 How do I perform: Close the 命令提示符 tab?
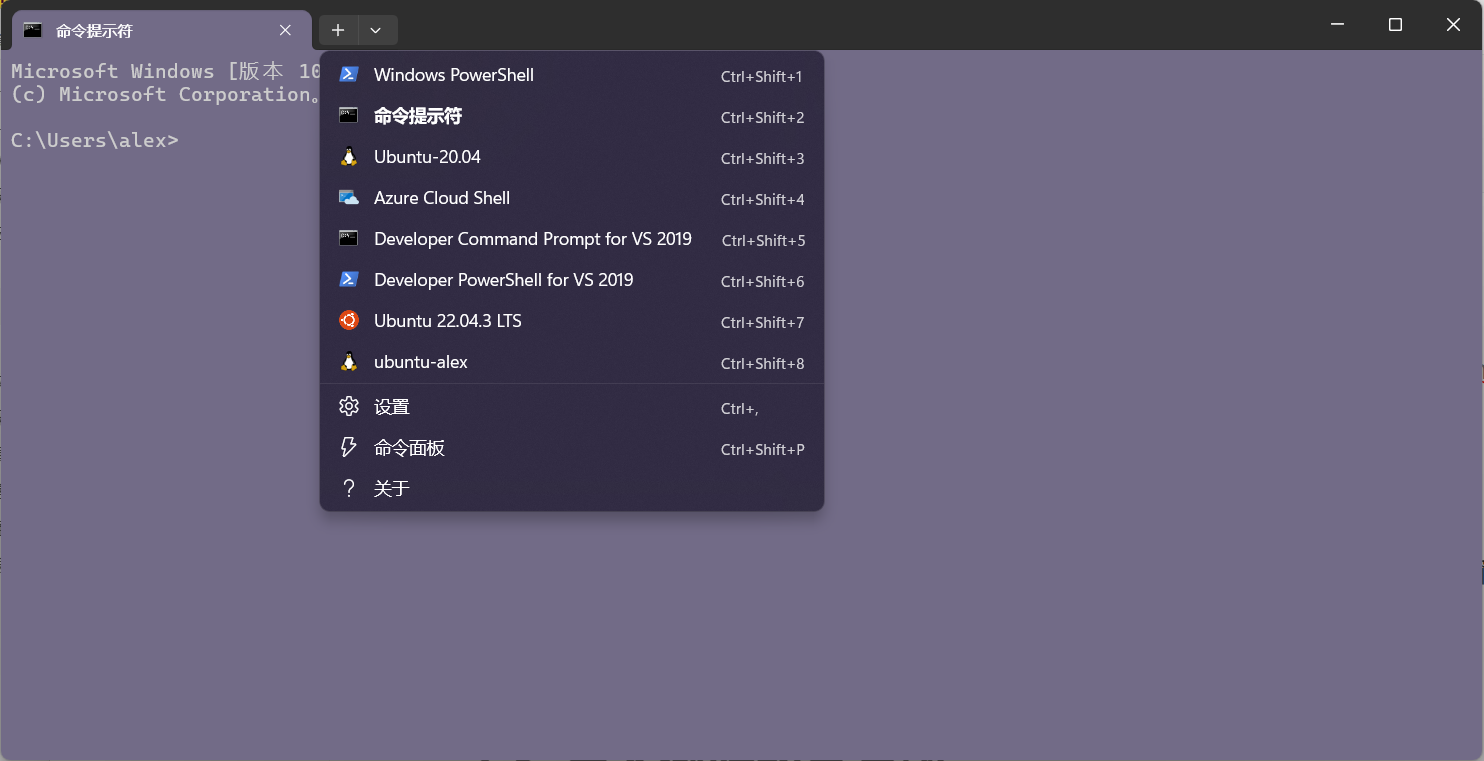284,30
